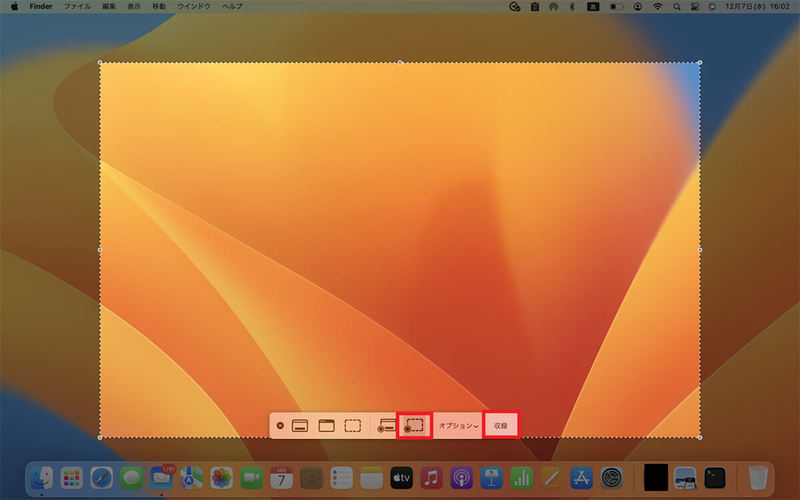Open the Wi-Fi menu
800x500 pixels.
tap(658, 7)
